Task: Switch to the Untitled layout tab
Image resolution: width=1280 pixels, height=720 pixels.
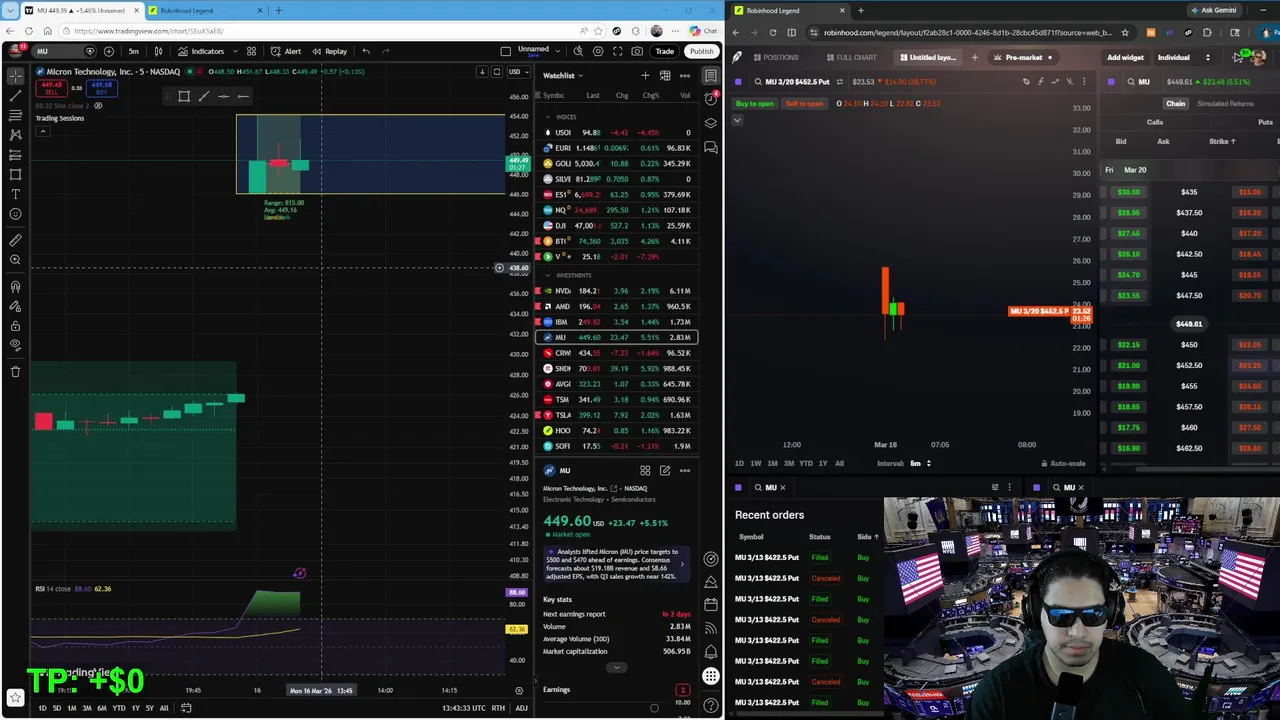Action: (927, 58)
